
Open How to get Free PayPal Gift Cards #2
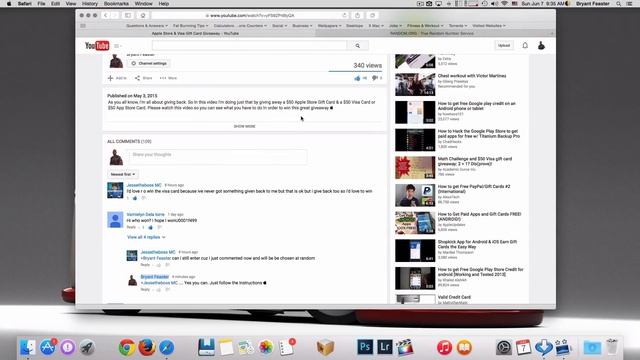474,189
